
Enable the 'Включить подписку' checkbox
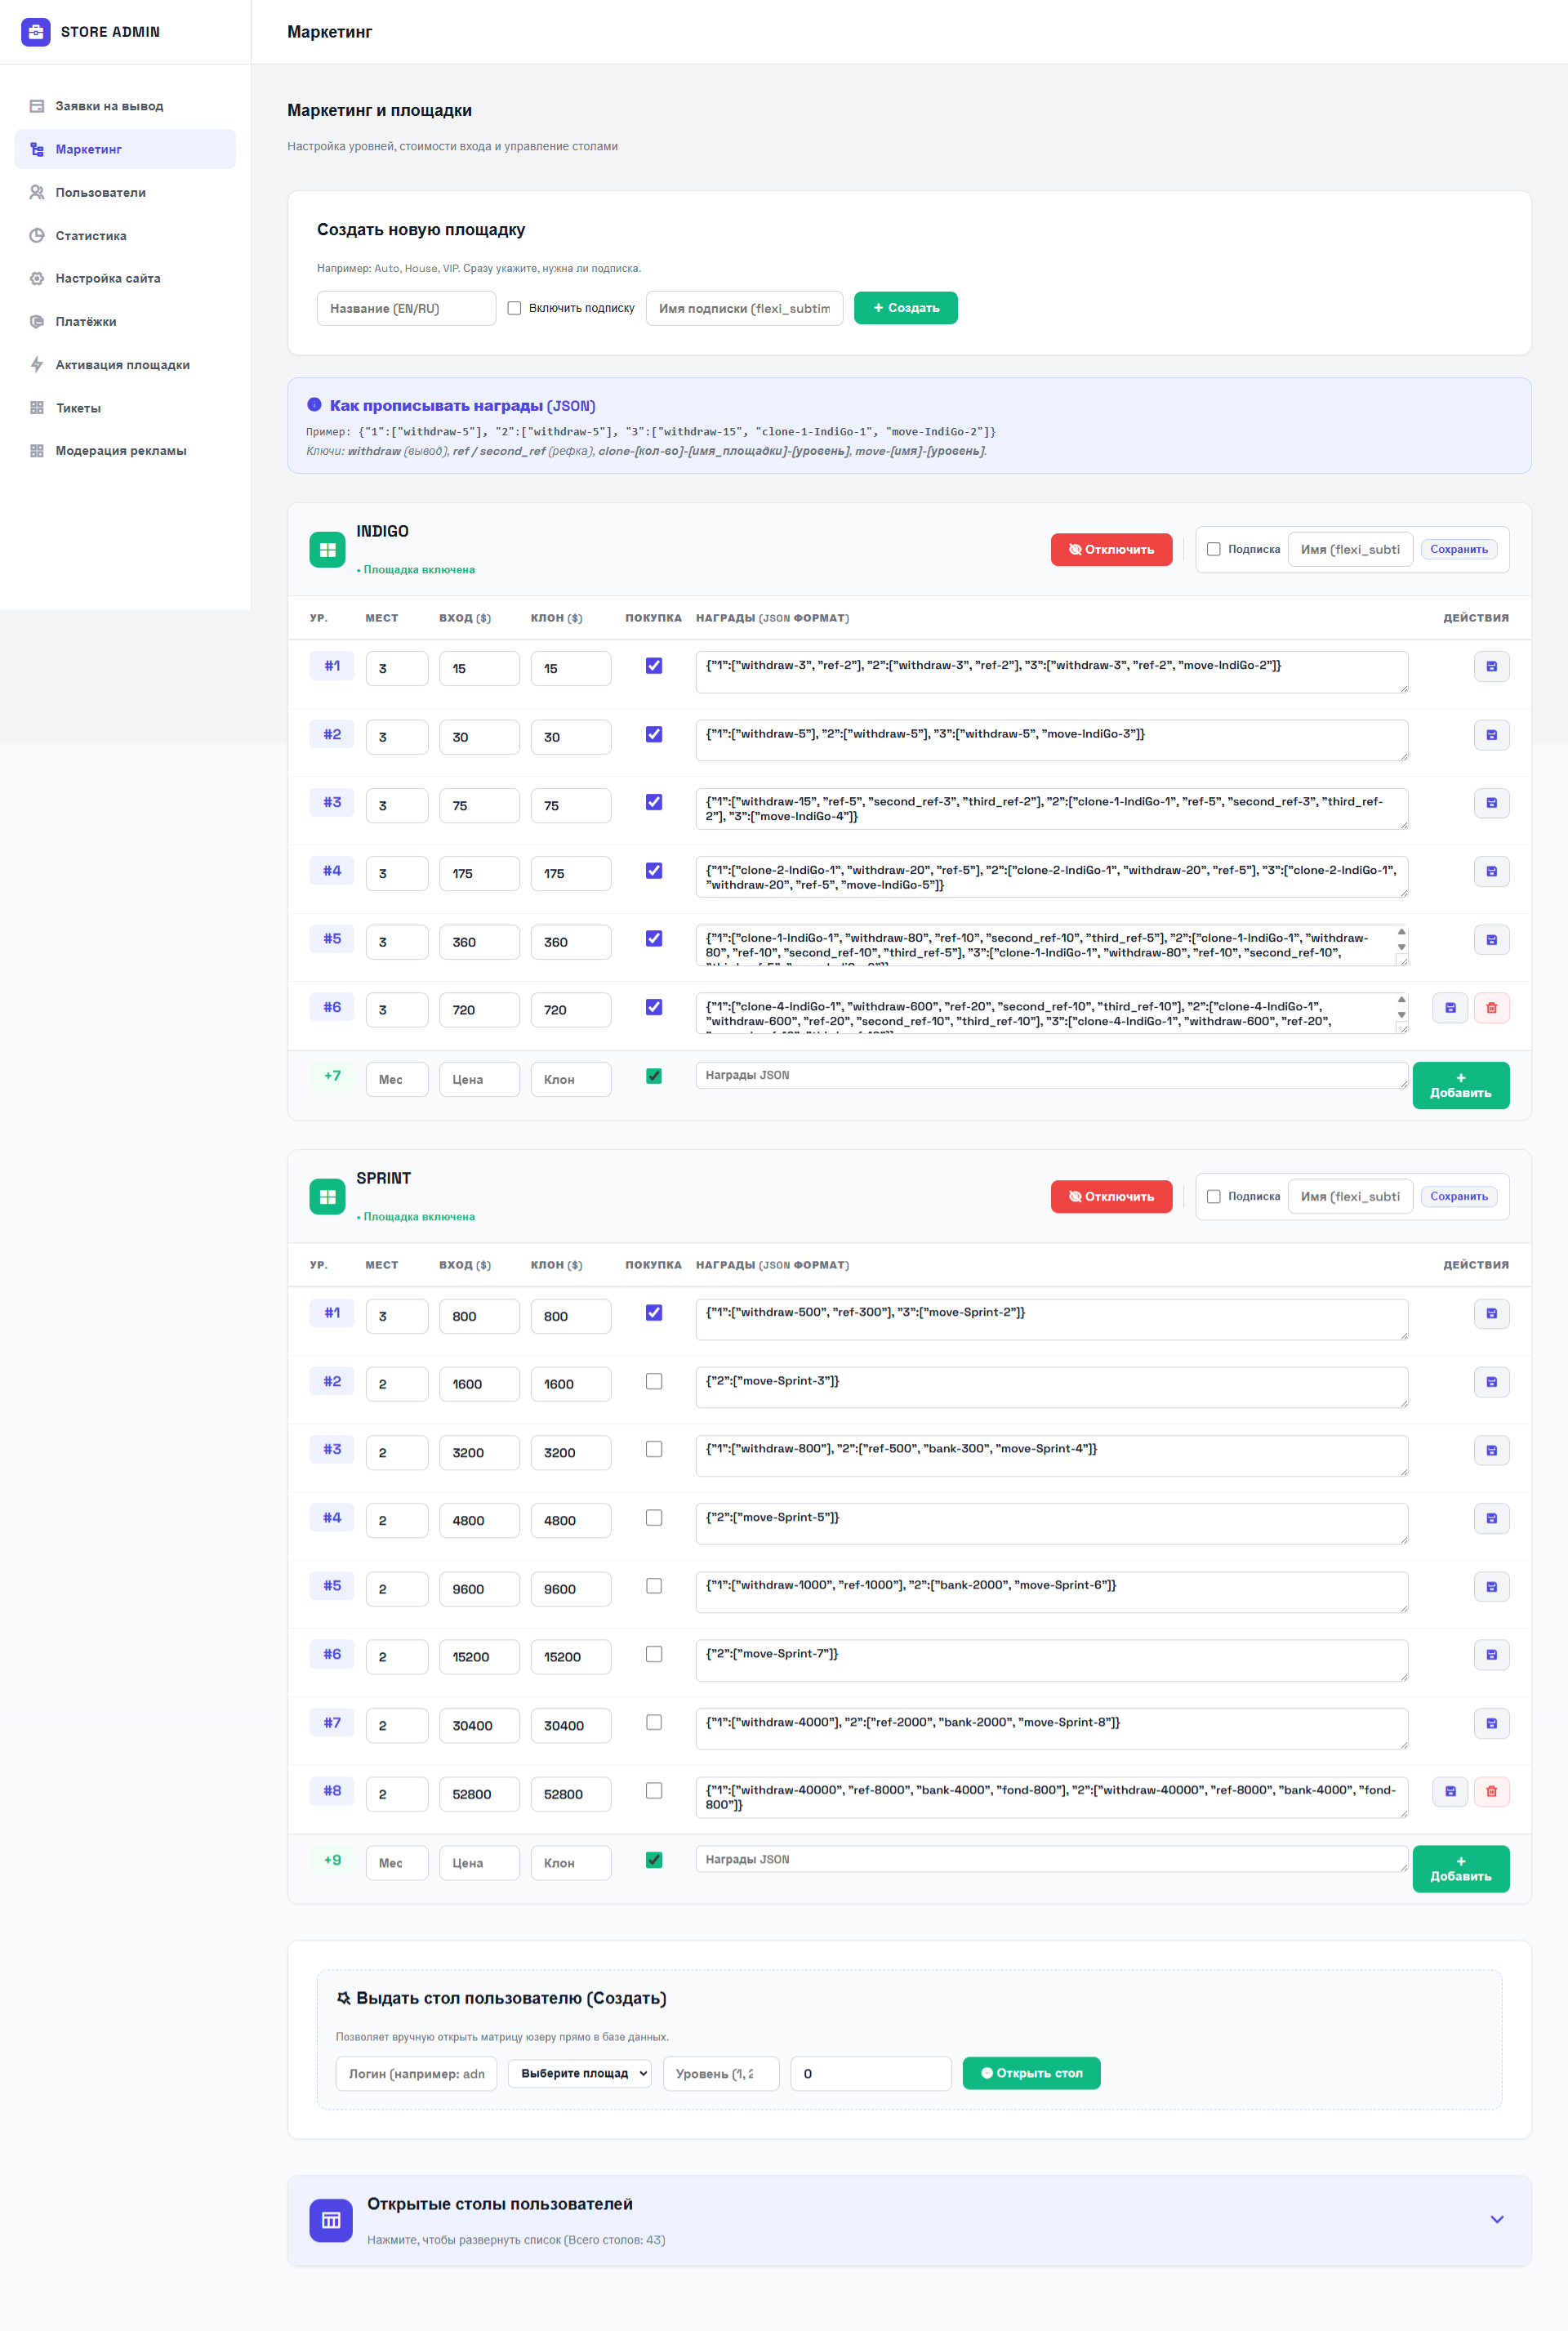pyautogui.click(x=514, y=308)
